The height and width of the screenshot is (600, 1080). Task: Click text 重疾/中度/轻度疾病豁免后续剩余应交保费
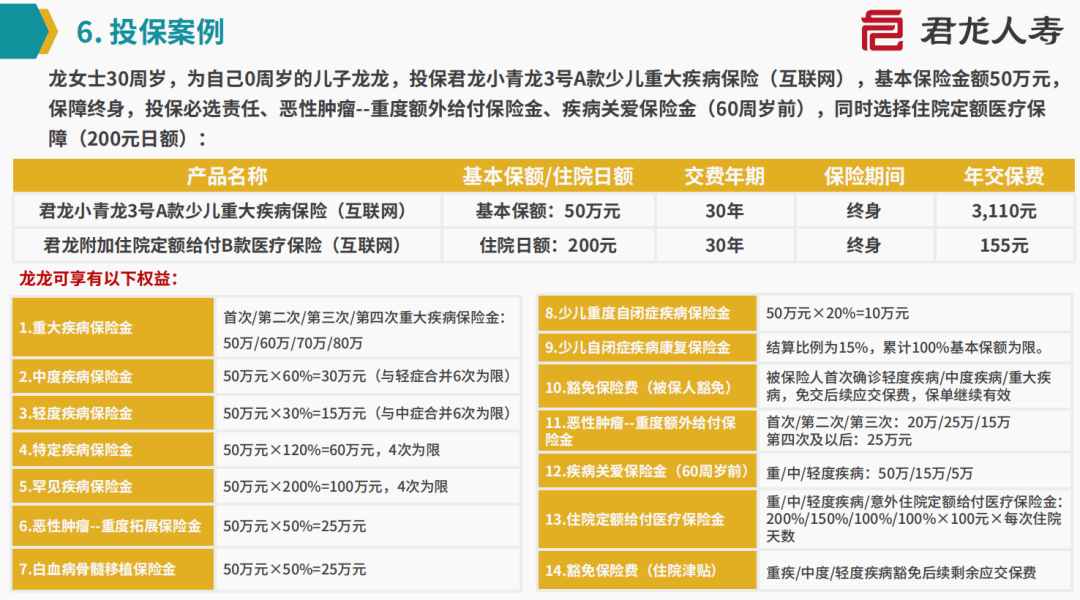pos(901,572)
